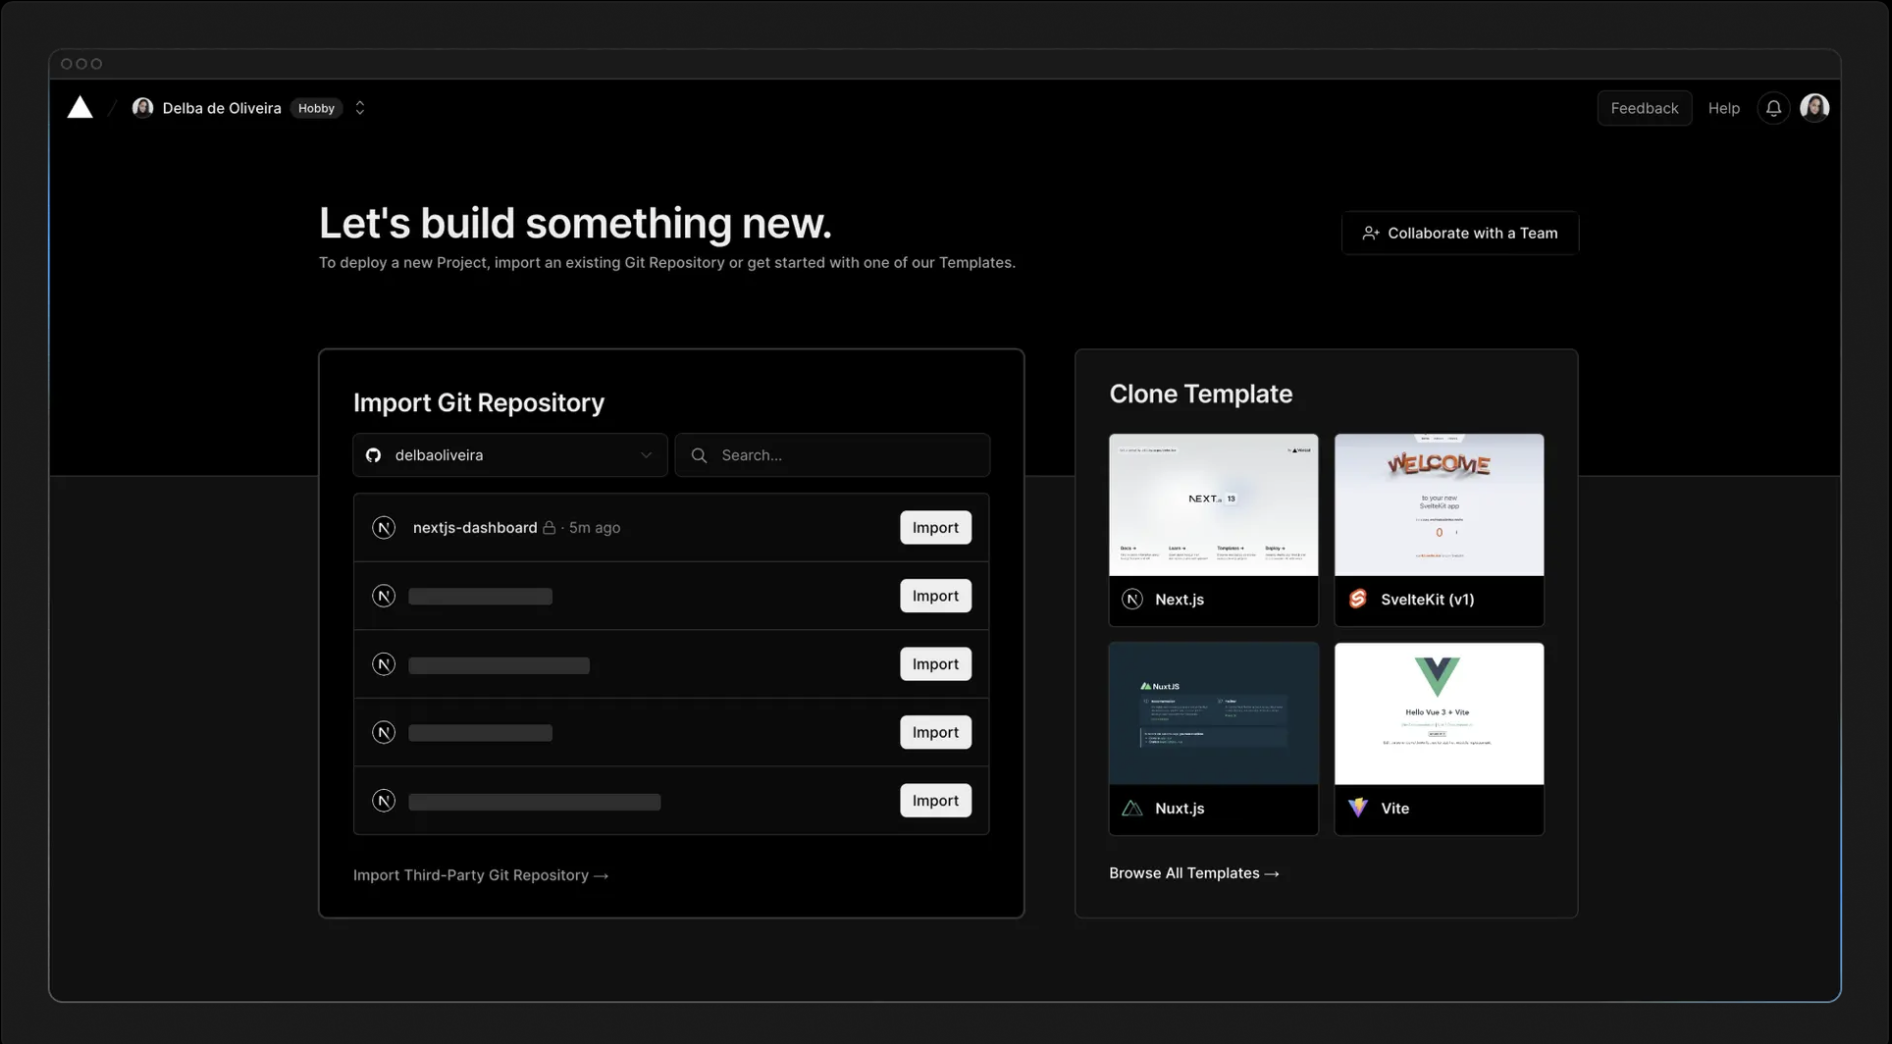The height and width of the screenshot is (1044, 1892).
Task: Click the Next.js icon in the fifth repository row
Action: click(x=384, y=801)
